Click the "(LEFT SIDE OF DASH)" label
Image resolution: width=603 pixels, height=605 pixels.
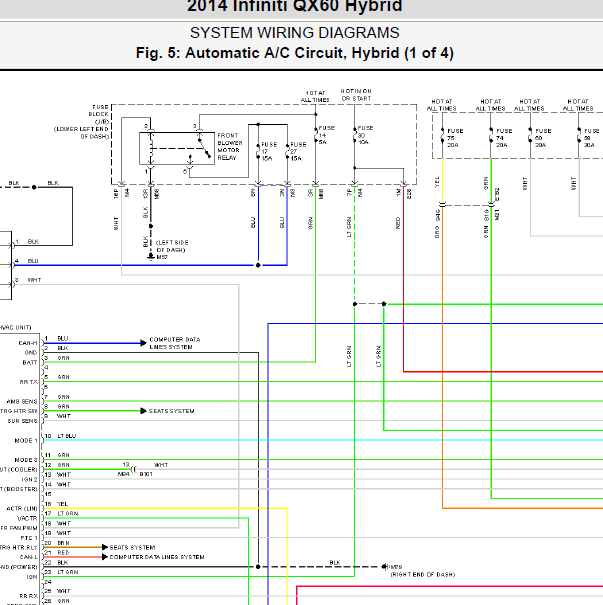(x=172, y=246)
